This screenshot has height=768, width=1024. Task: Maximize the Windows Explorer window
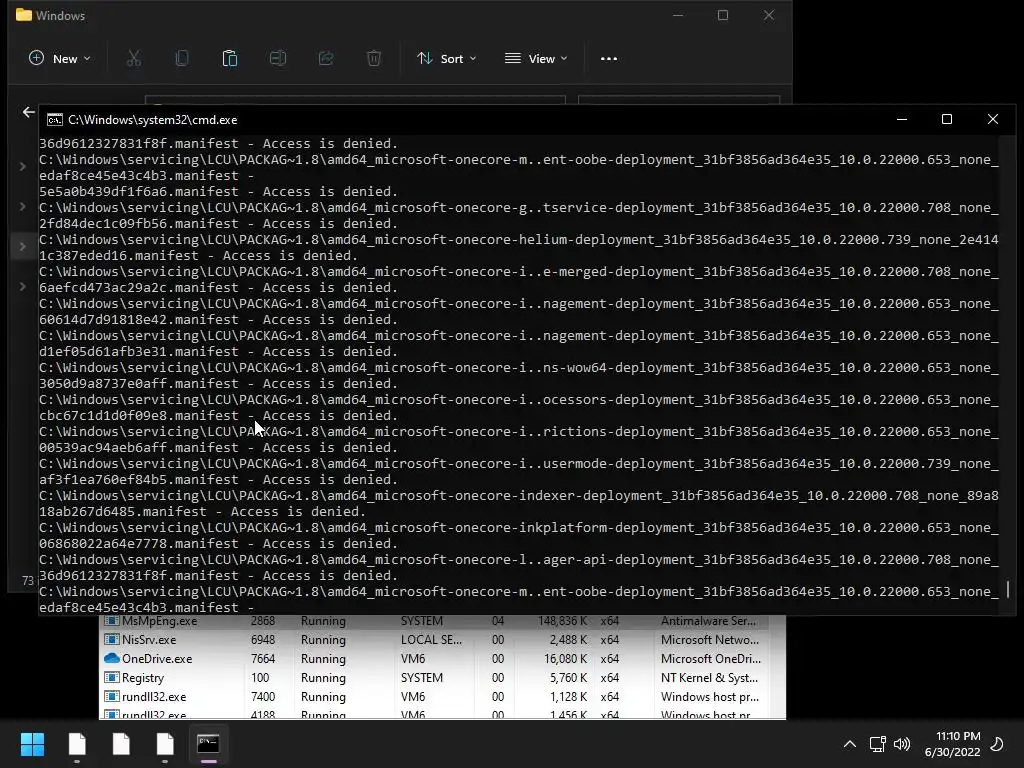(723, 15)
